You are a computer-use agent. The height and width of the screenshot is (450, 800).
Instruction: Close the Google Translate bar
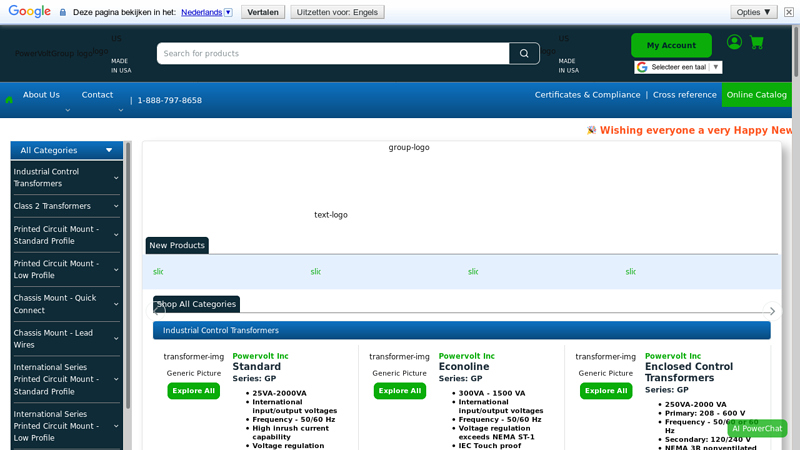[788, 12]
